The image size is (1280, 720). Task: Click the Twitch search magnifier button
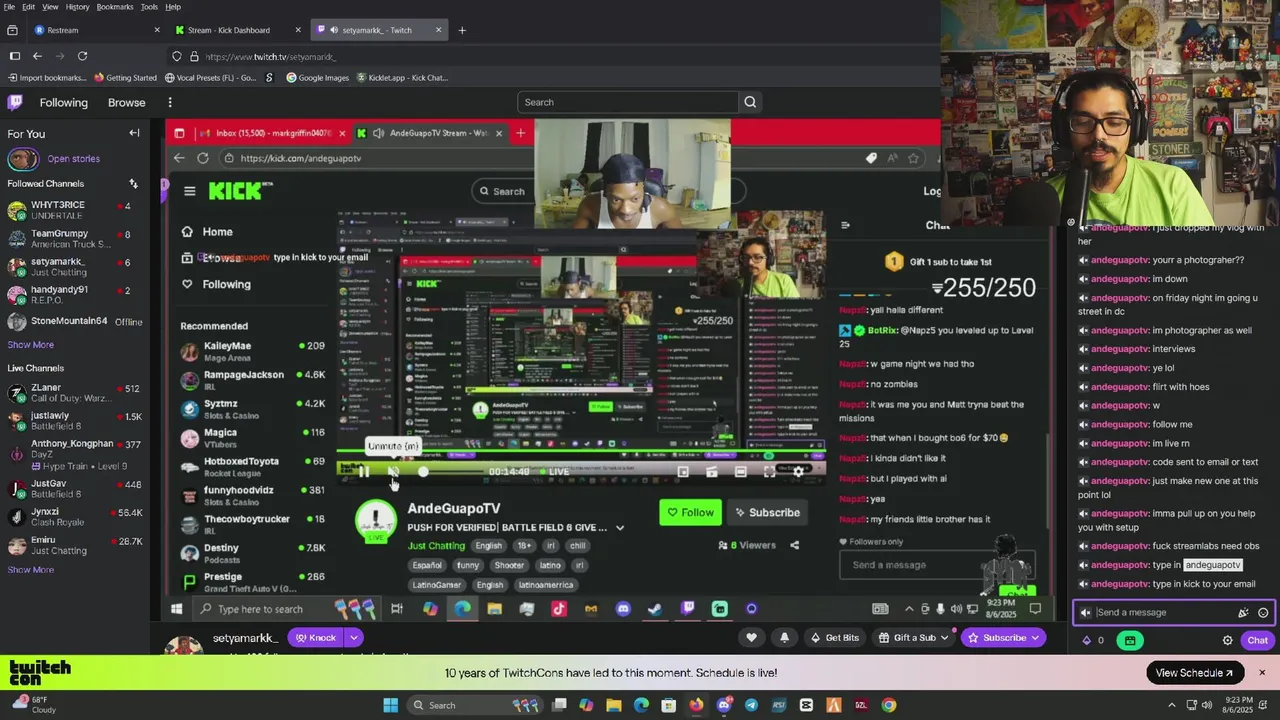[x=750, y=102]
